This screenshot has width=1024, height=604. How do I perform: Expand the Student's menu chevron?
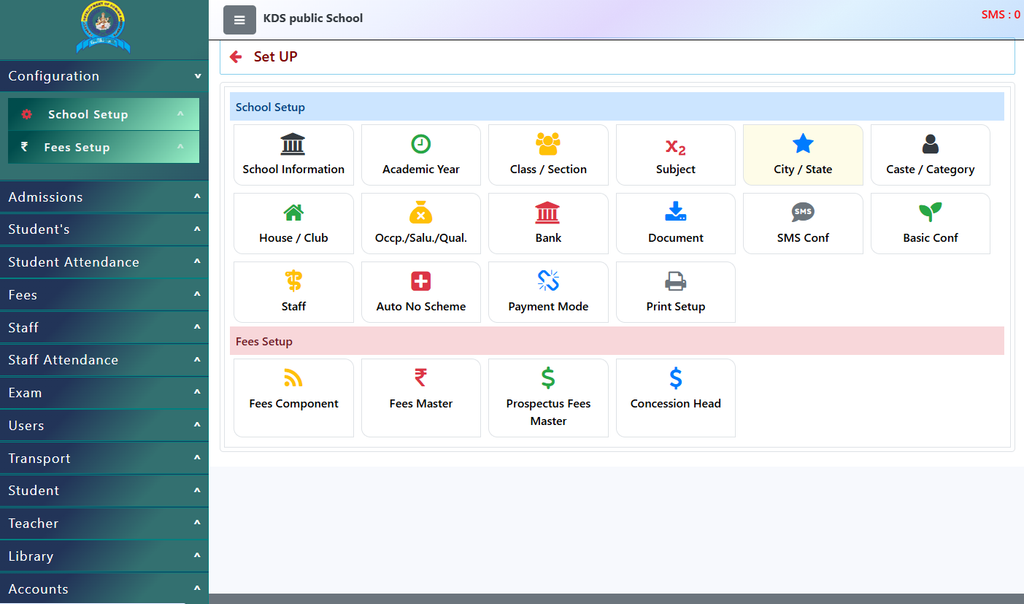pos(197,229)
